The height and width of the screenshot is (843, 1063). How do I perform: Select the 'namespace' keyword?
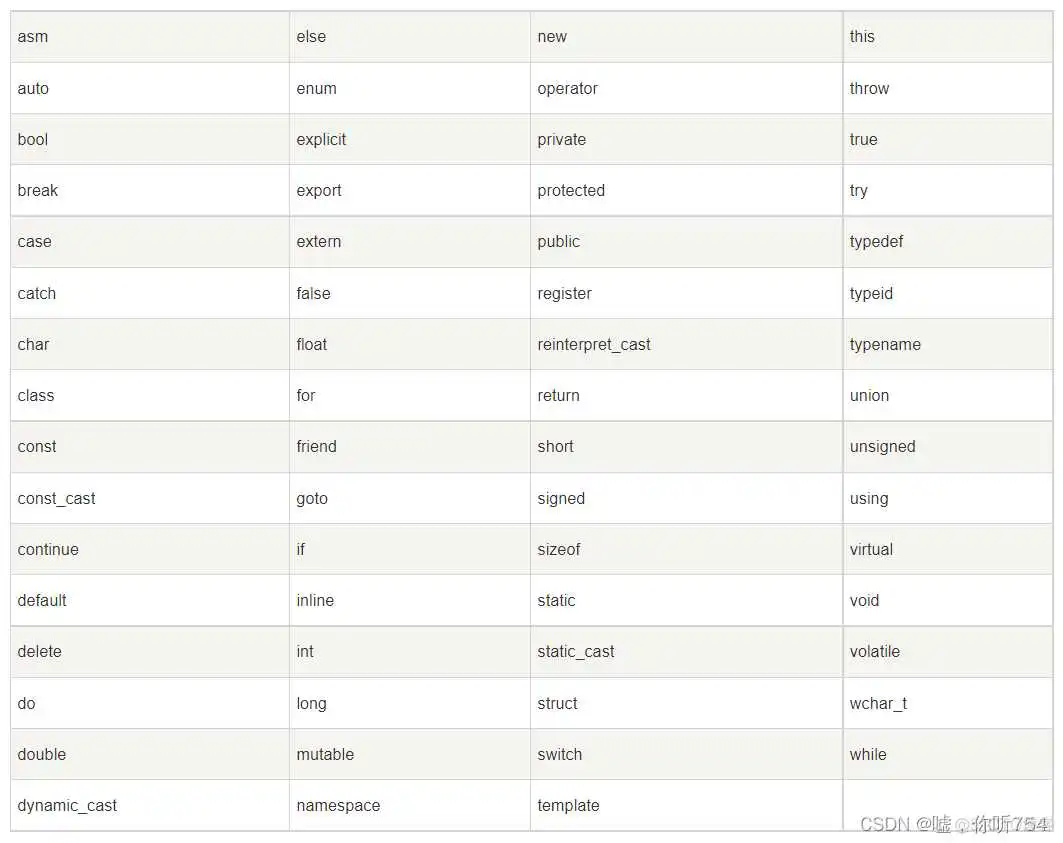tap(338, 806)
